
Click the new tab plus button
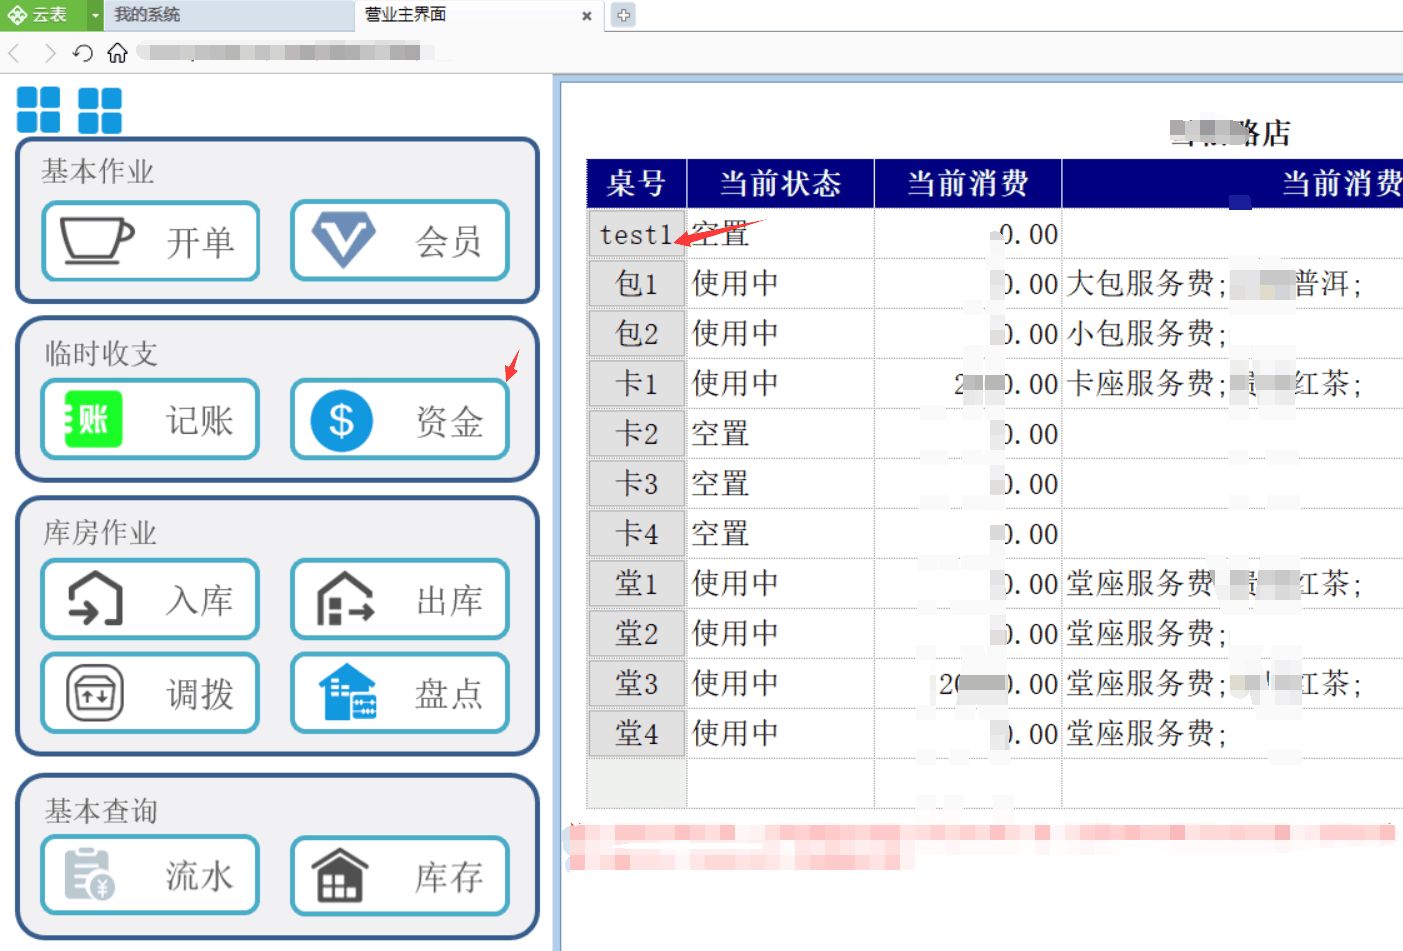[622, 15]
